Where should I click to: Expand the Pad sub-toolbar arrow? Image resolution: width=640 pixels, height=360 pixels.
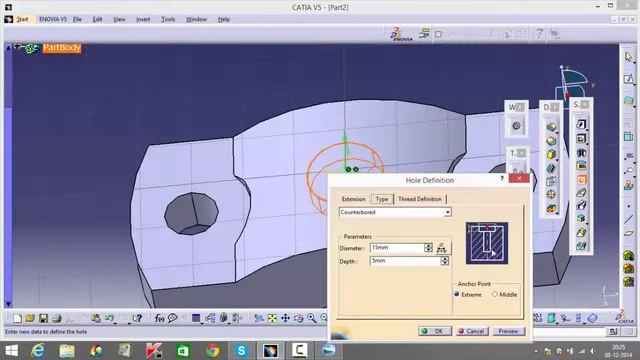587,129
